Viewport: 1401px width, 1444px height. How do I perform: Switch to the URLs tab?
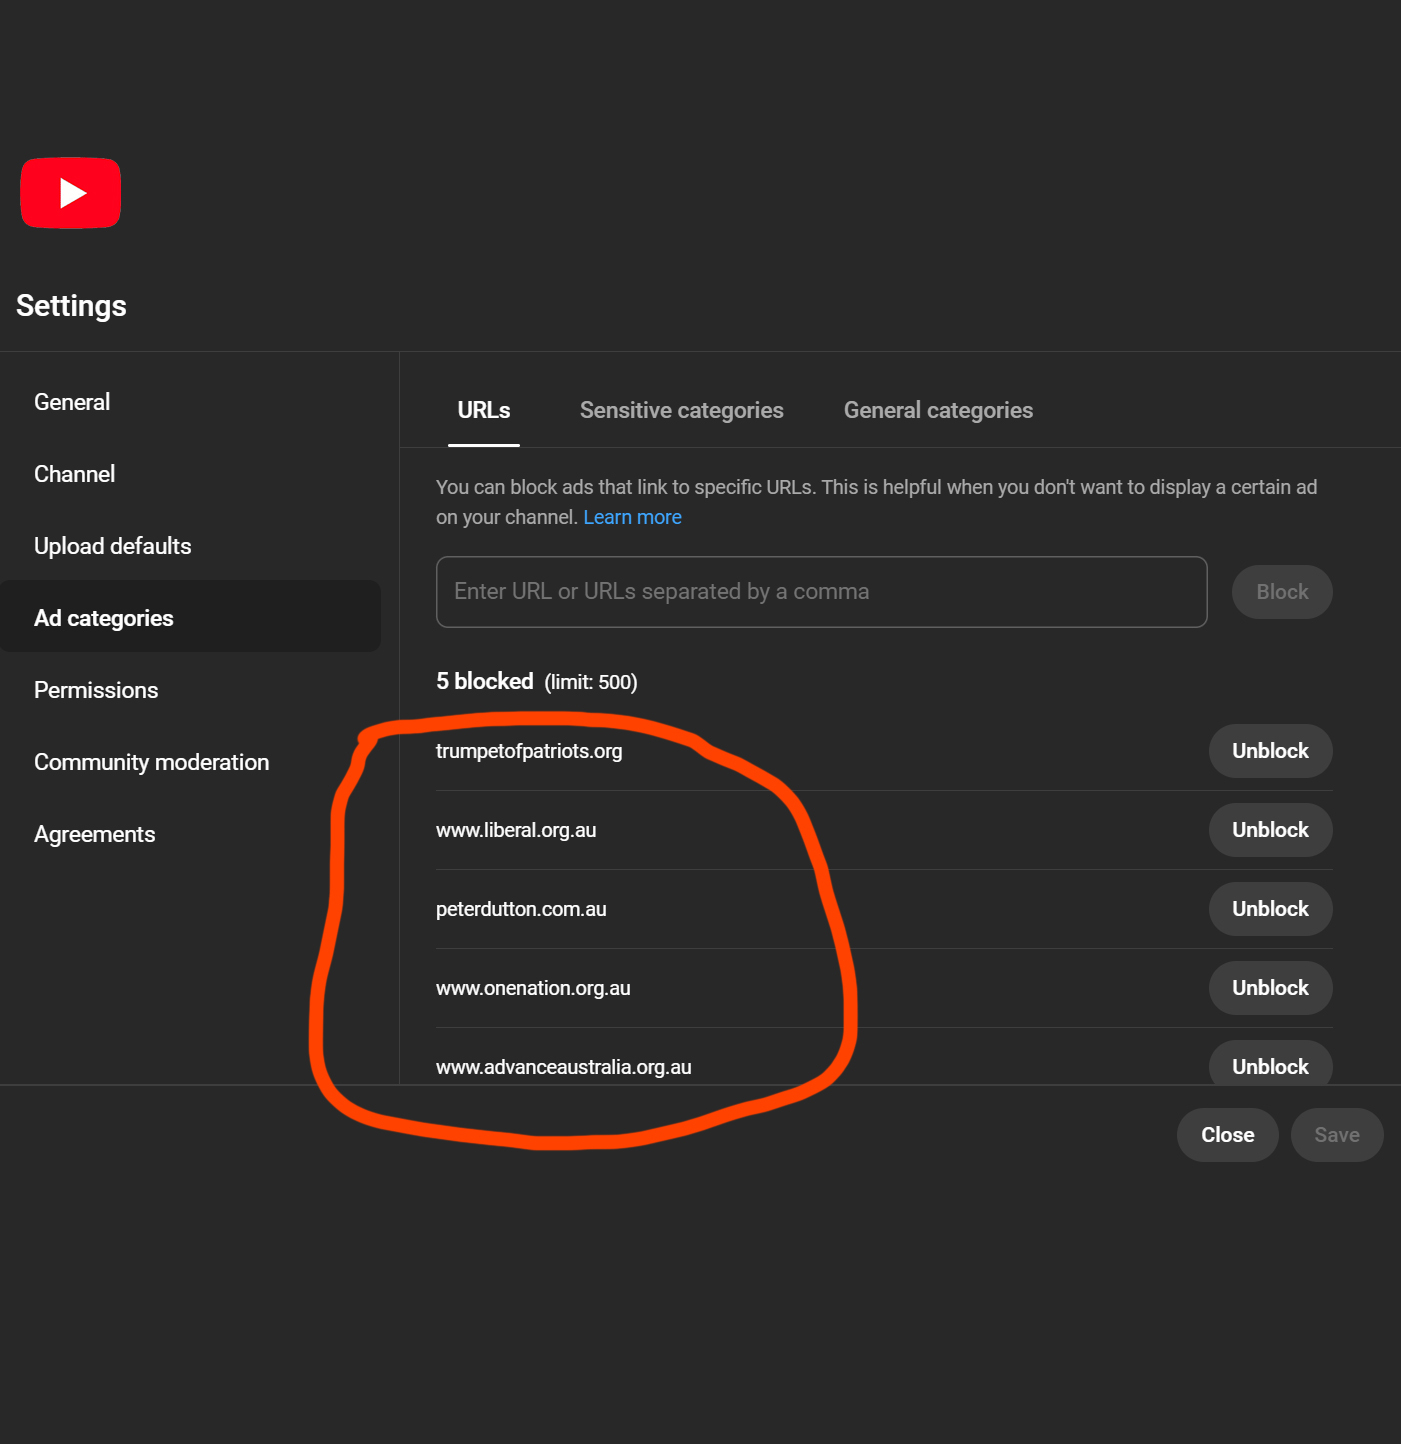pyautogui.click(x=484, y=410)
